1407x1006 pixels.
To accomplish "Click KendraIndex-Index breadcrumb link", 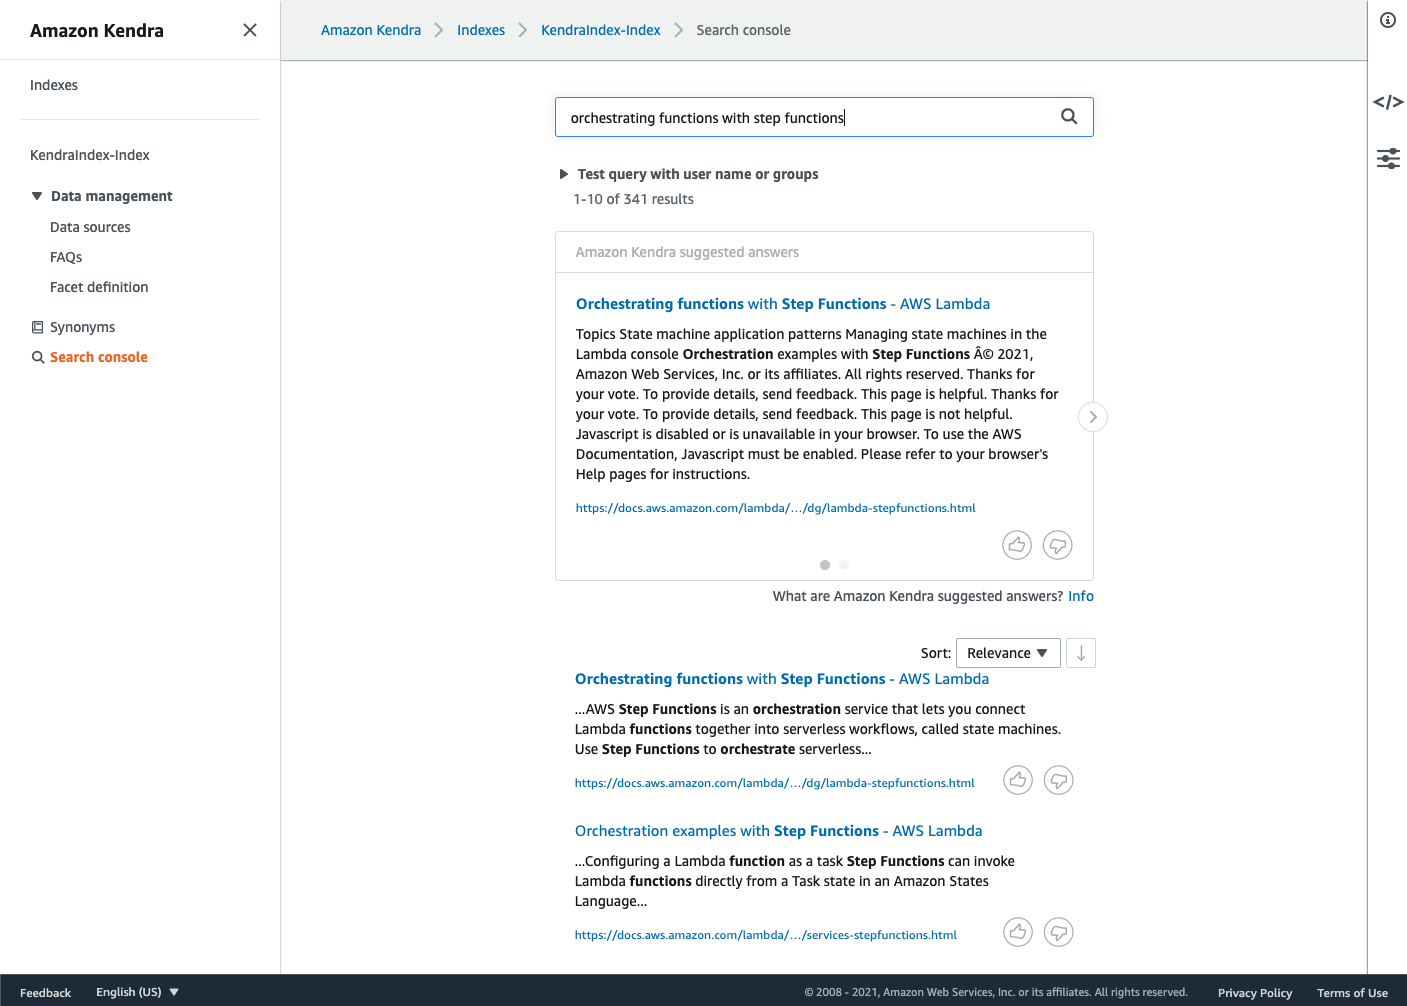I will [x=601, y=30].
